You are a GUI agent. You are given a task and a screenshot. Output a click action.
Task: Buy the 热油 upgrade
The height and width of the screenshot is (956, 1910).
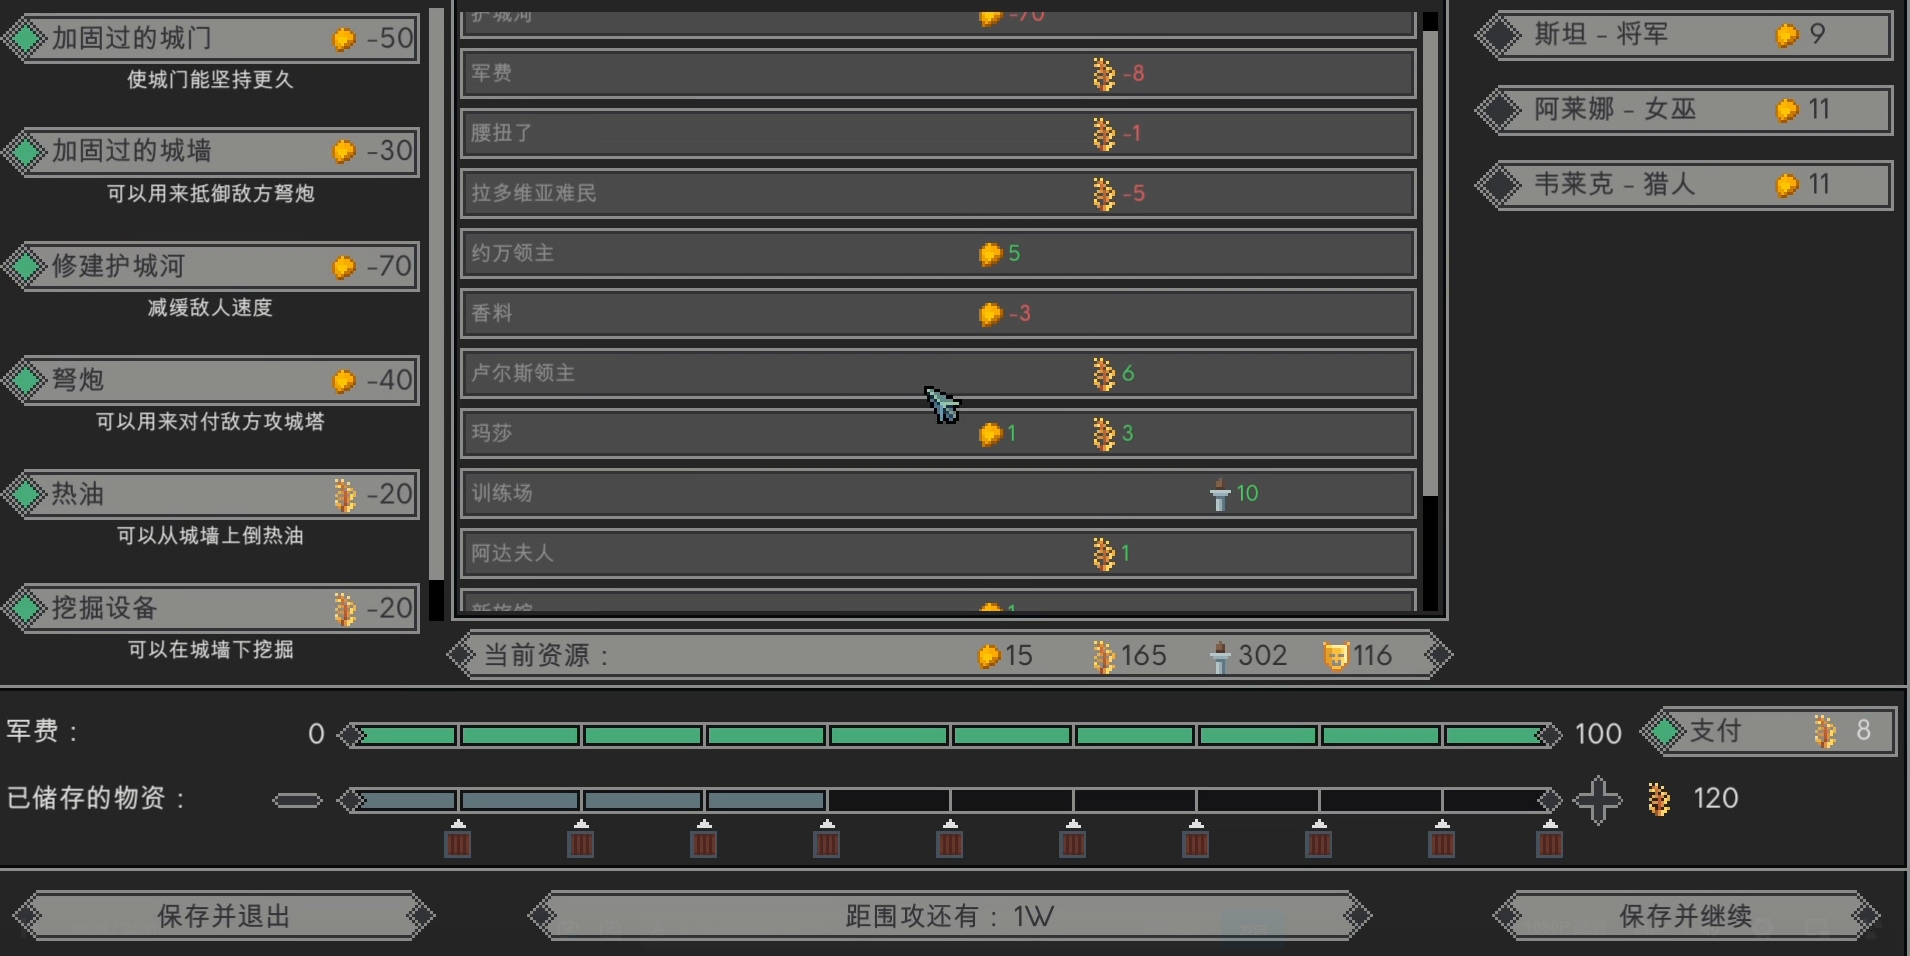point(212,495)
